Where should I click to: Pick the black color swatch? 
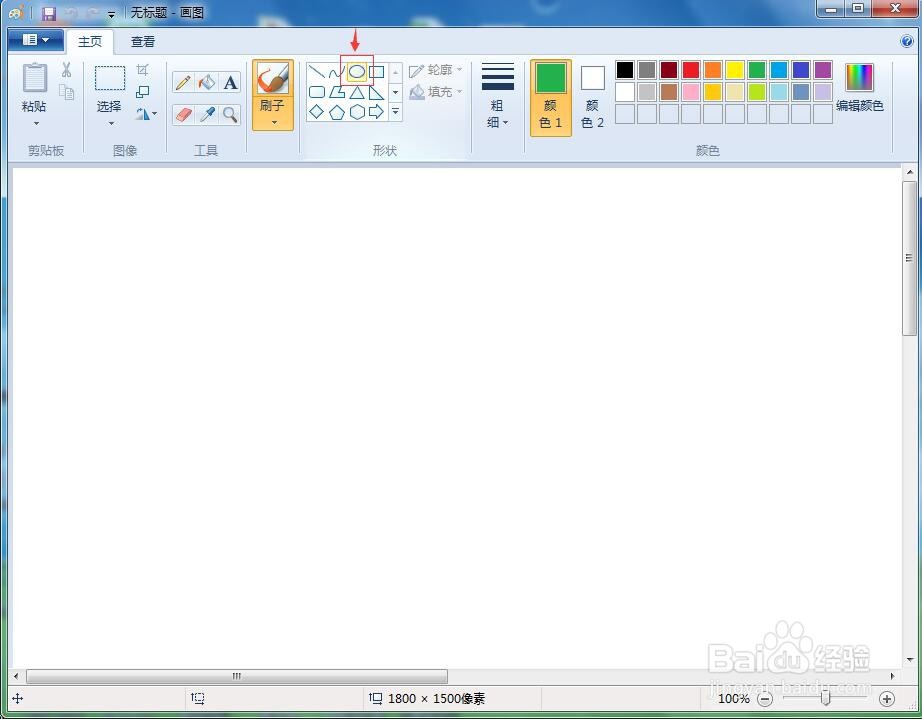[x=624, y=70]
